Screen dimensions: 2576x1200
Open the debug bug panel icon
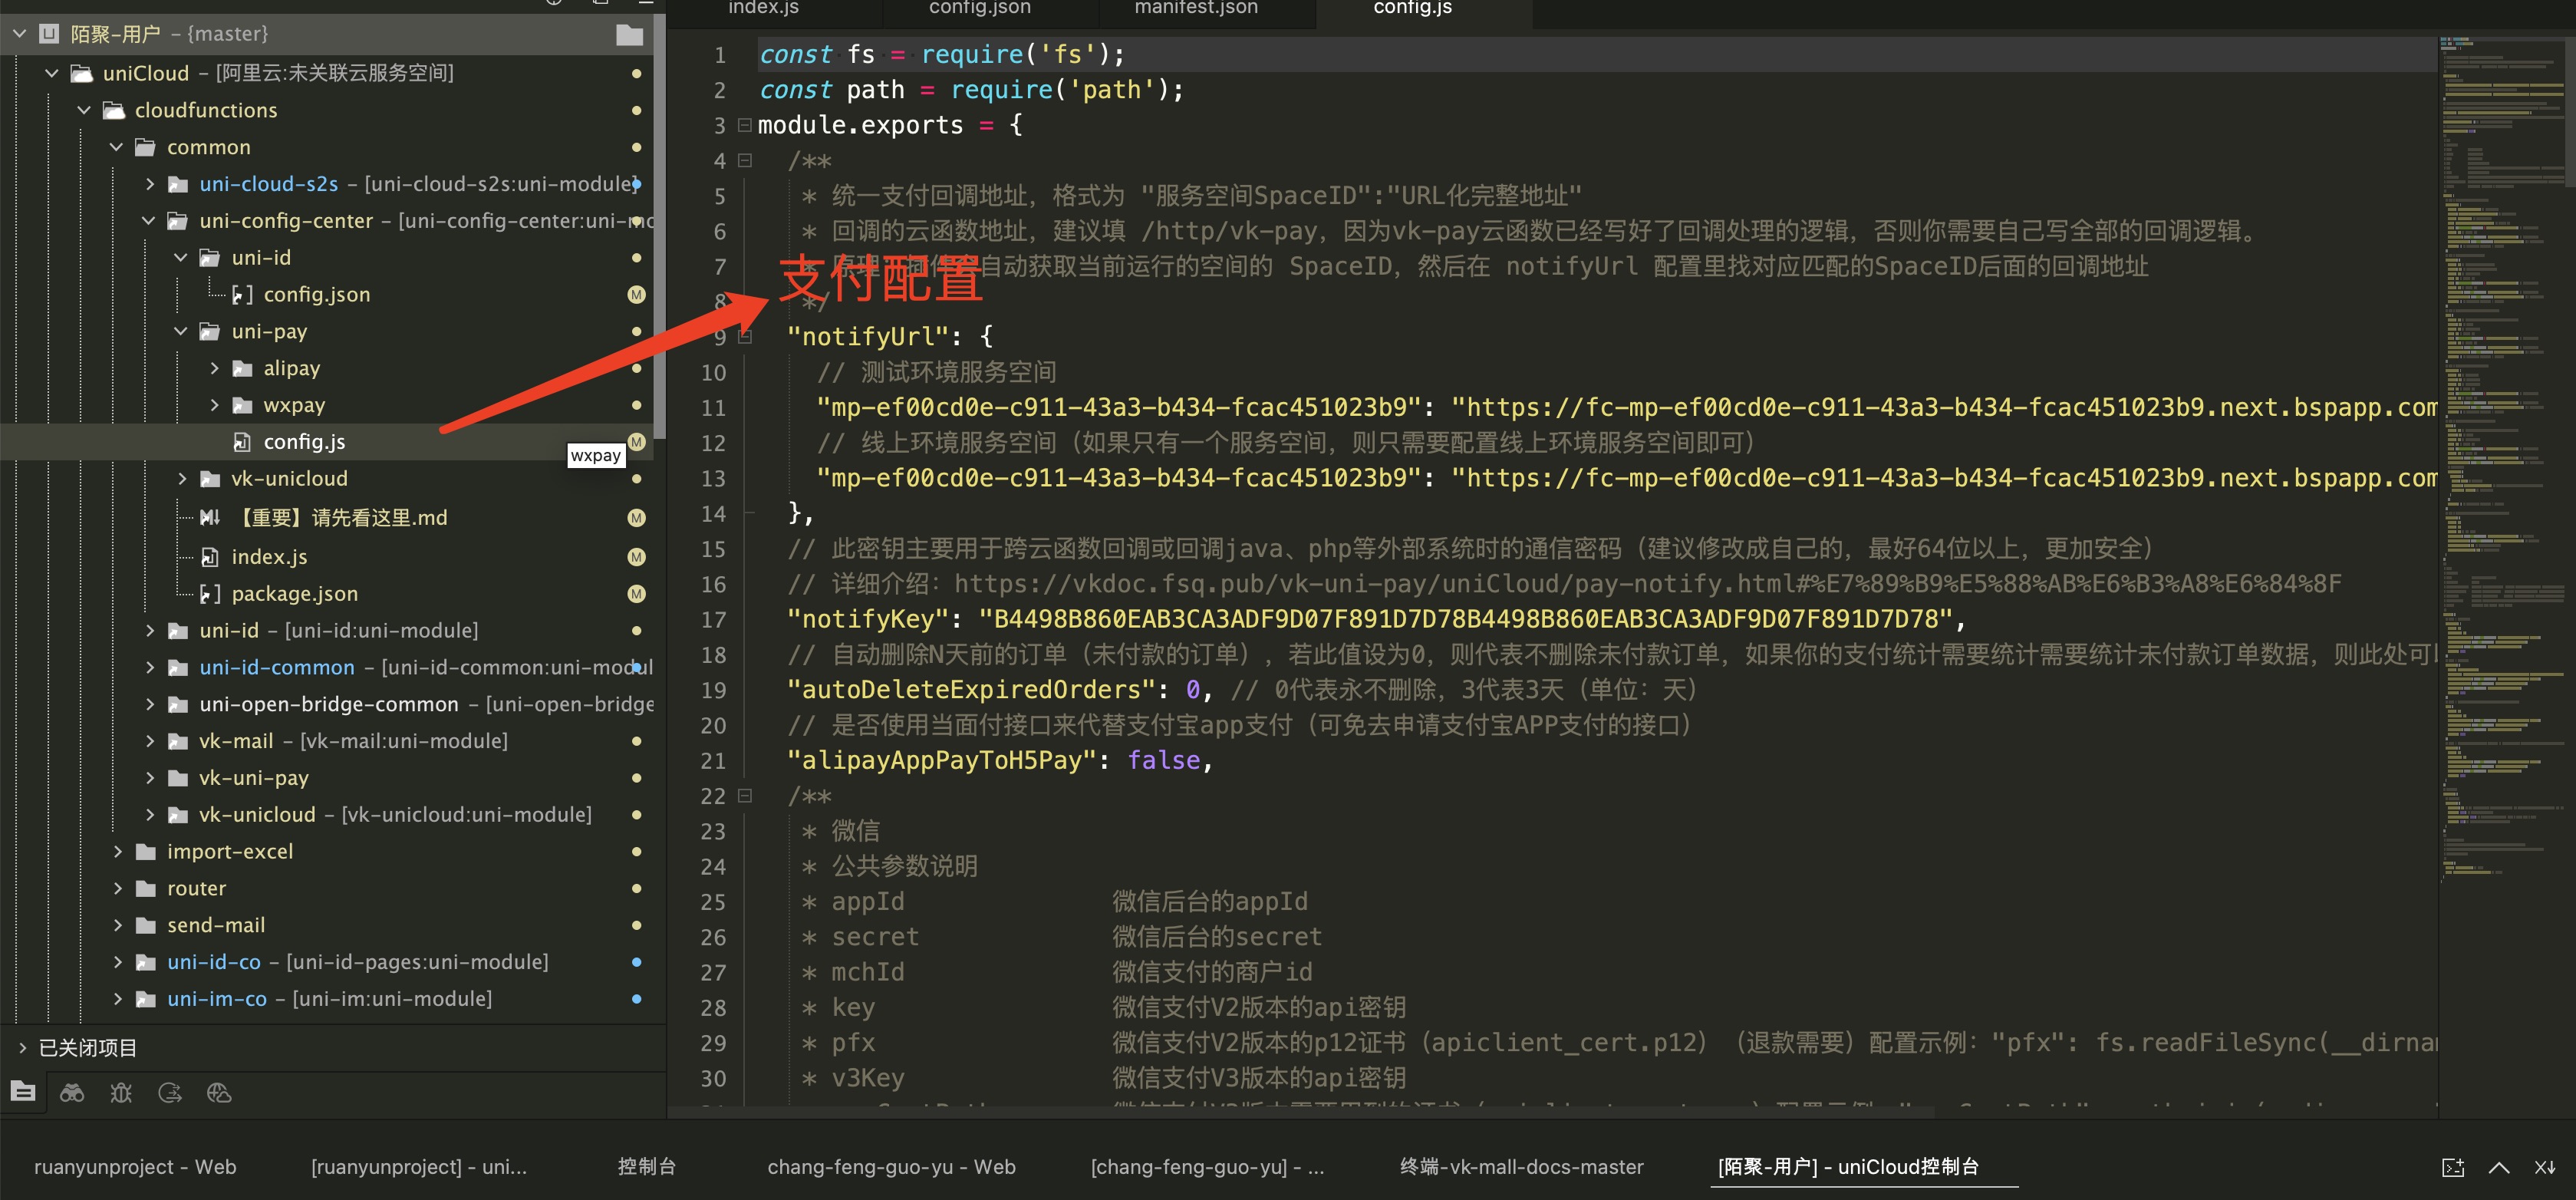click(x=121, y=1092)
